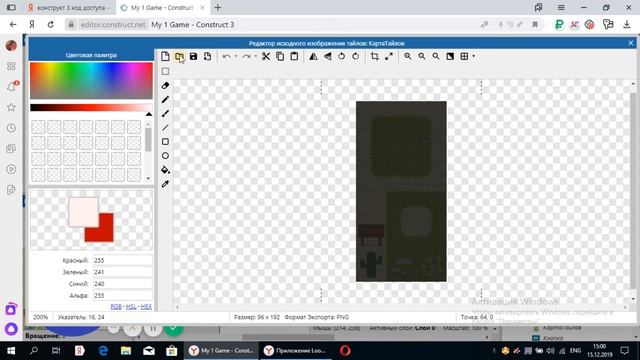Click the Альфа value input field
The height and width of the screenshot is (360, 640).
coord(122,296)
